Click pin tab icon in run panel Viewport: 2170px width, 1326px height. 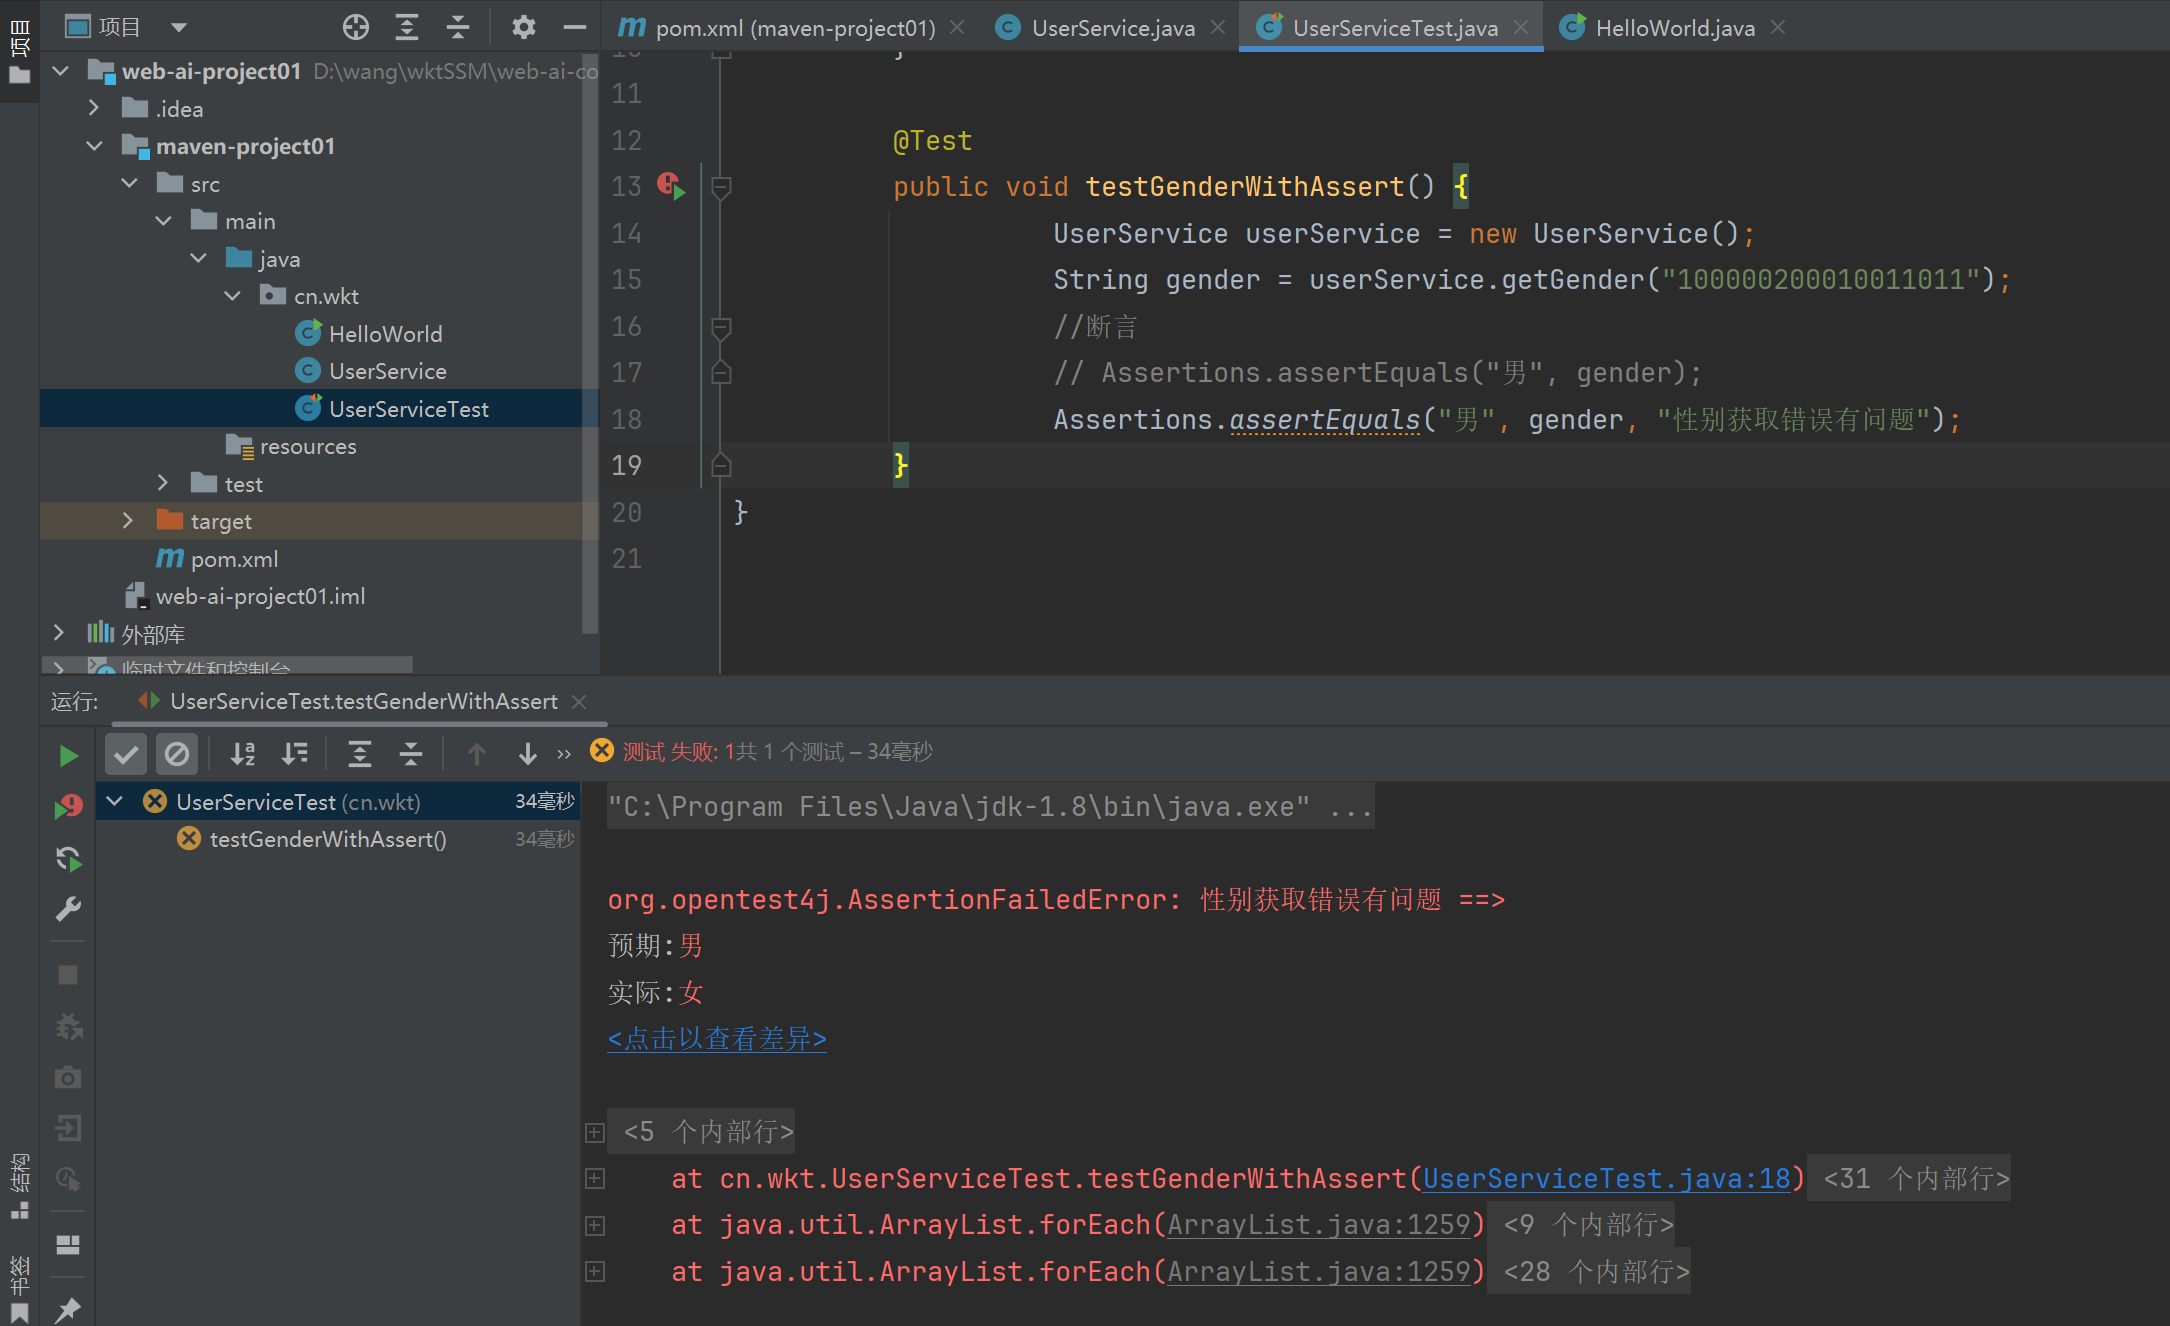click(68, 1308)
